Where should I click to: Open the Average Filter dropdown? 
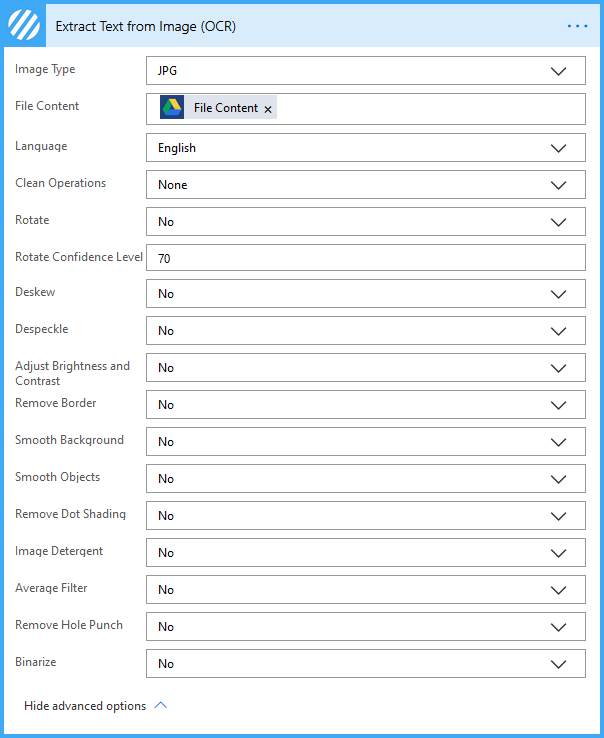point(366,589)
